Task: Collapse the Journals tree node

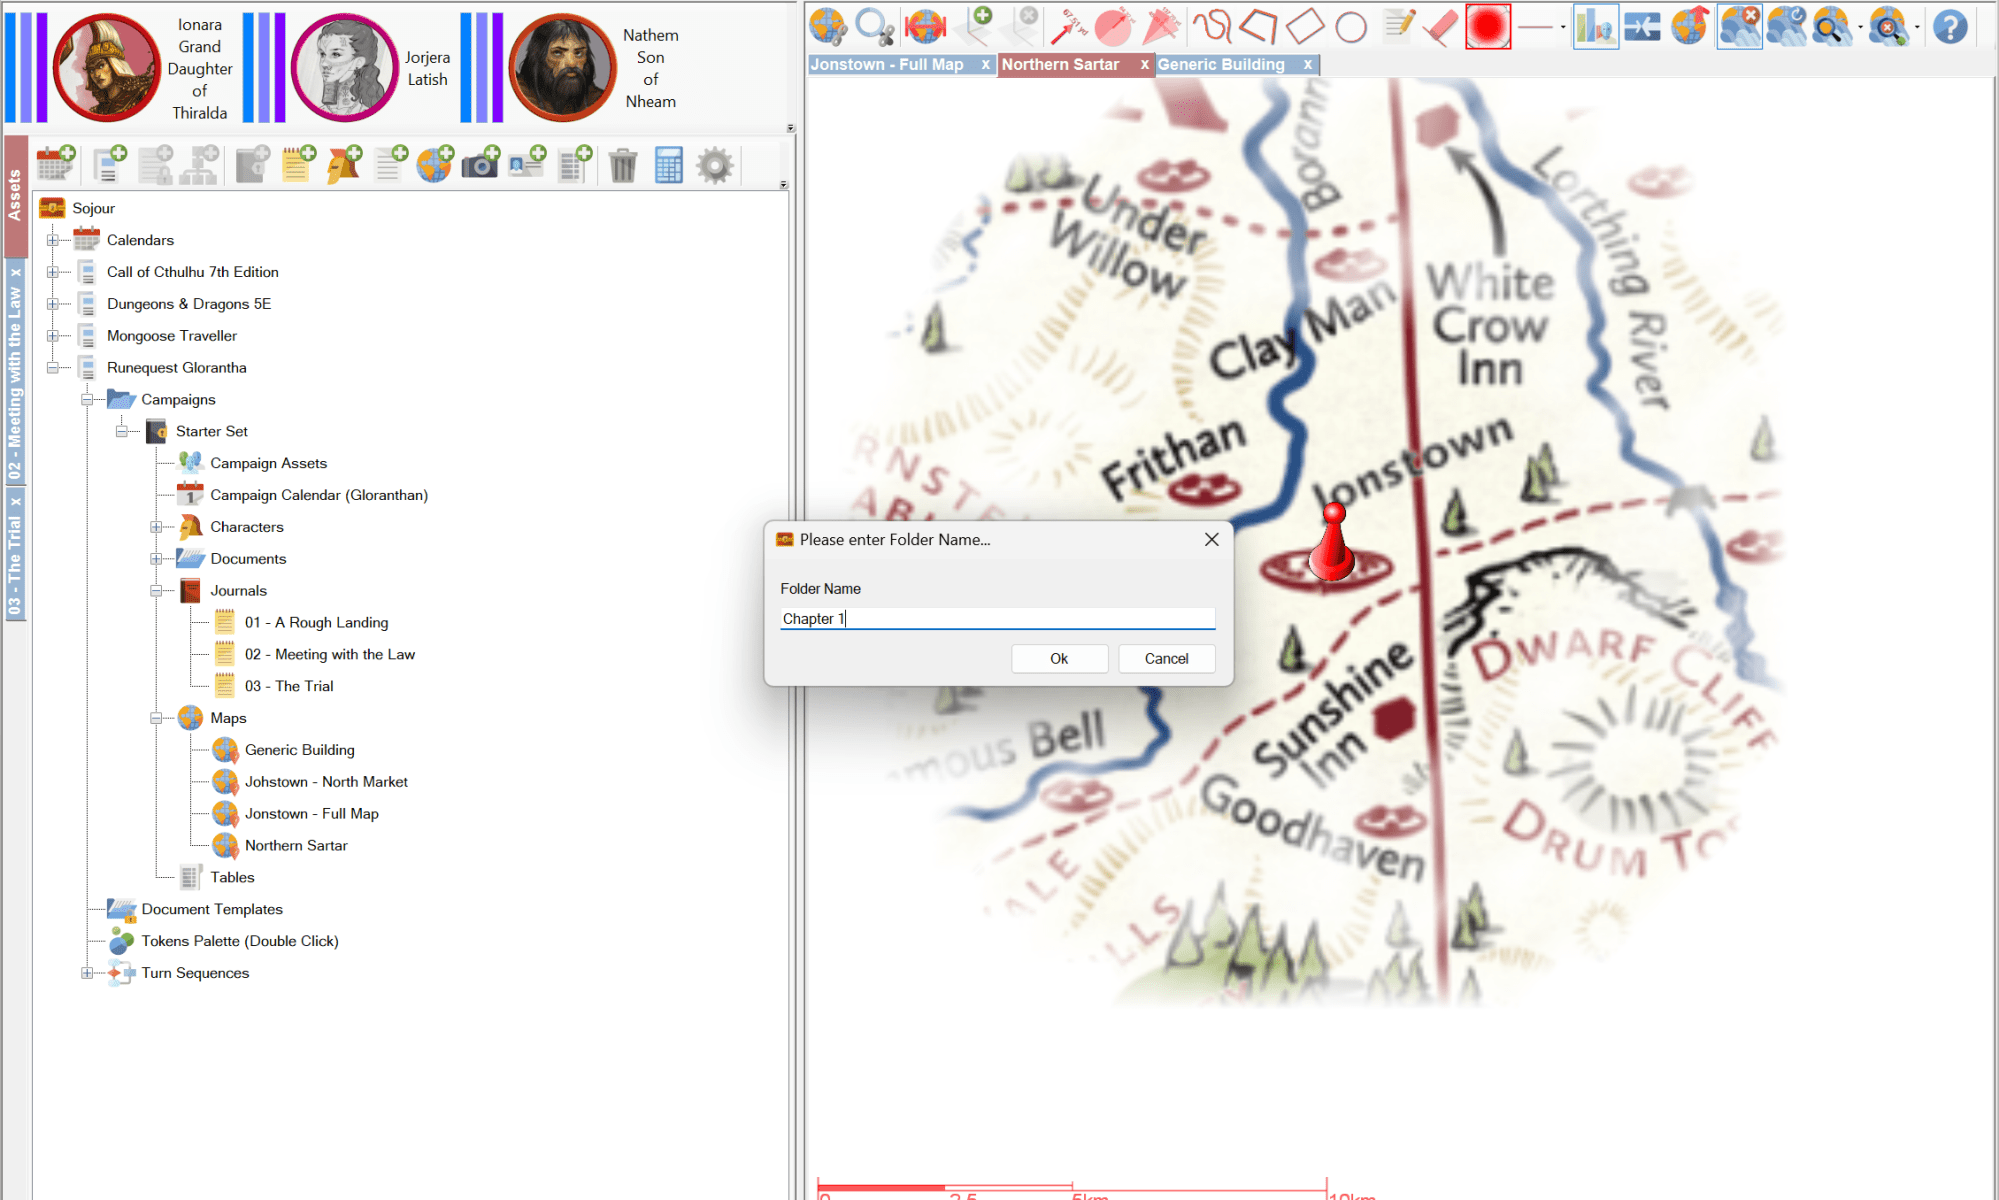Action: coord(156,591)
